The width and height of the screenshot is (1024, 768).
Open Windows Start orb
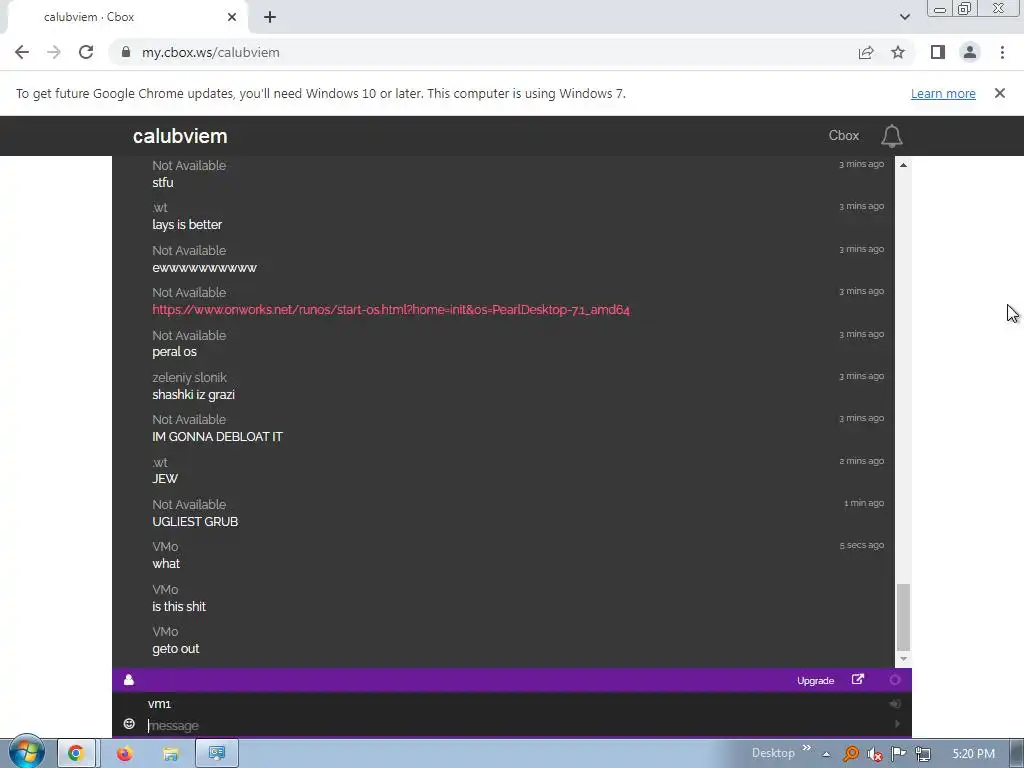(x=27, y=752)
